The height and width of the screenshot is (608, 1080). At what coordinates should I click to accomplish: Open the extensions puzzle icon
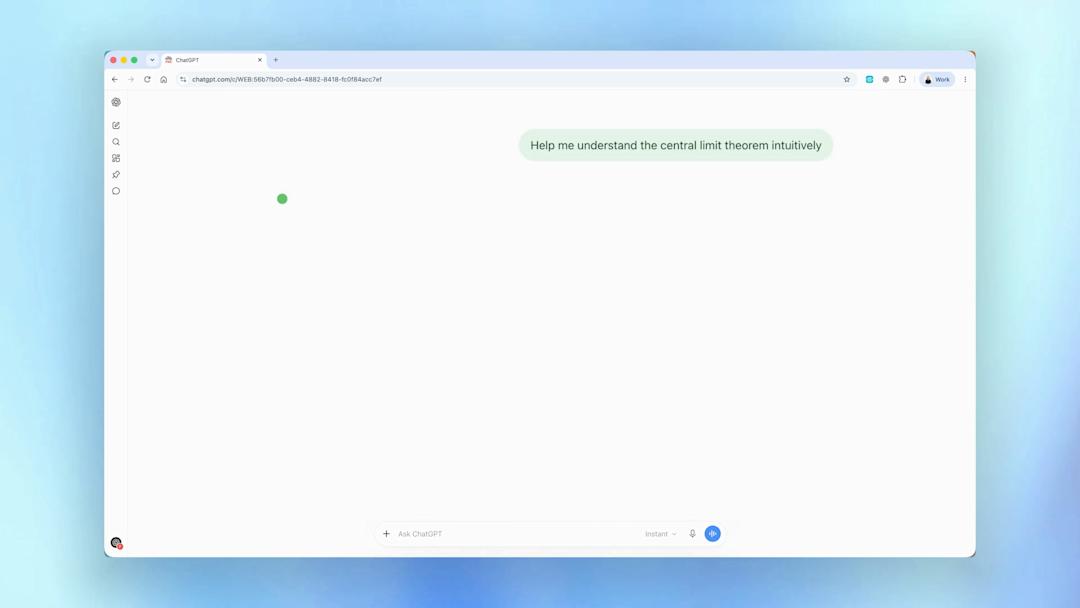click(x=902, y=79)
